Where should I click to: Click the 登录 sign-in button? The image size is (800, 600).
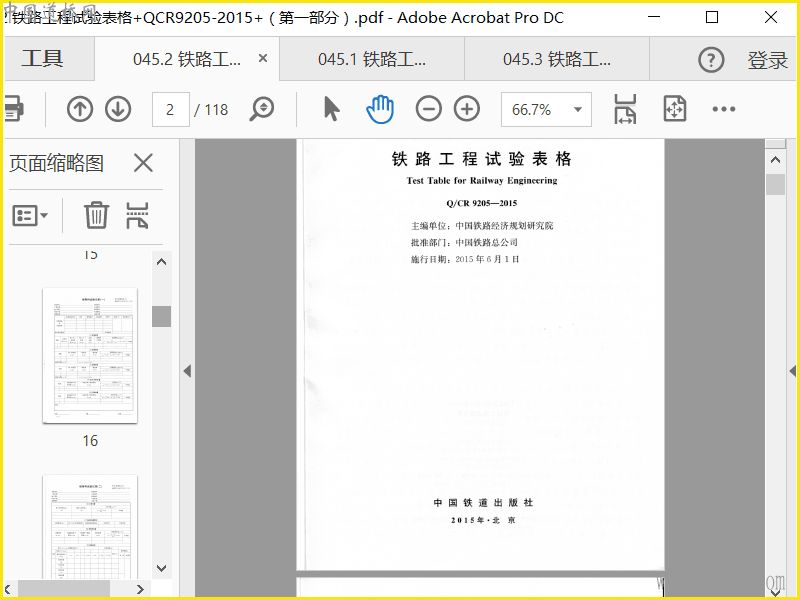click(767, 60)
